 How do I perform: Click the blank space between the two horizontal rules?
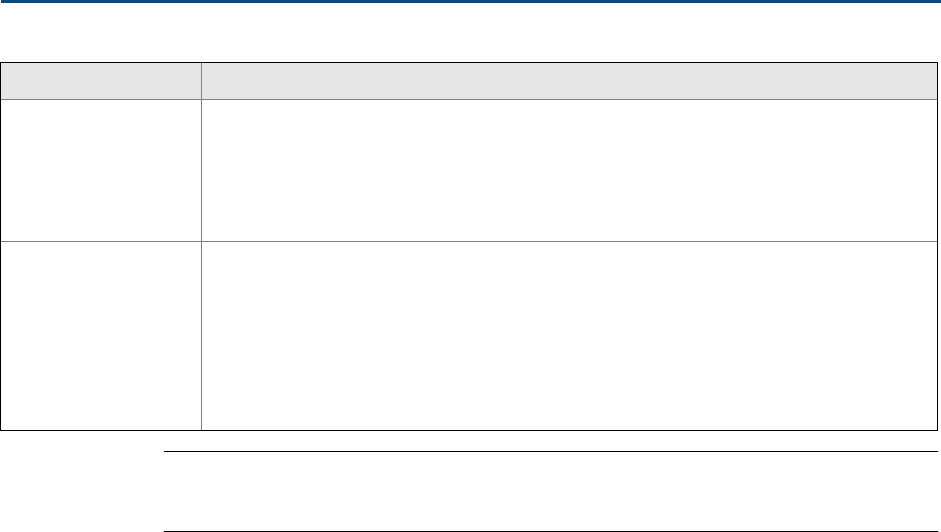pos(550,491)
